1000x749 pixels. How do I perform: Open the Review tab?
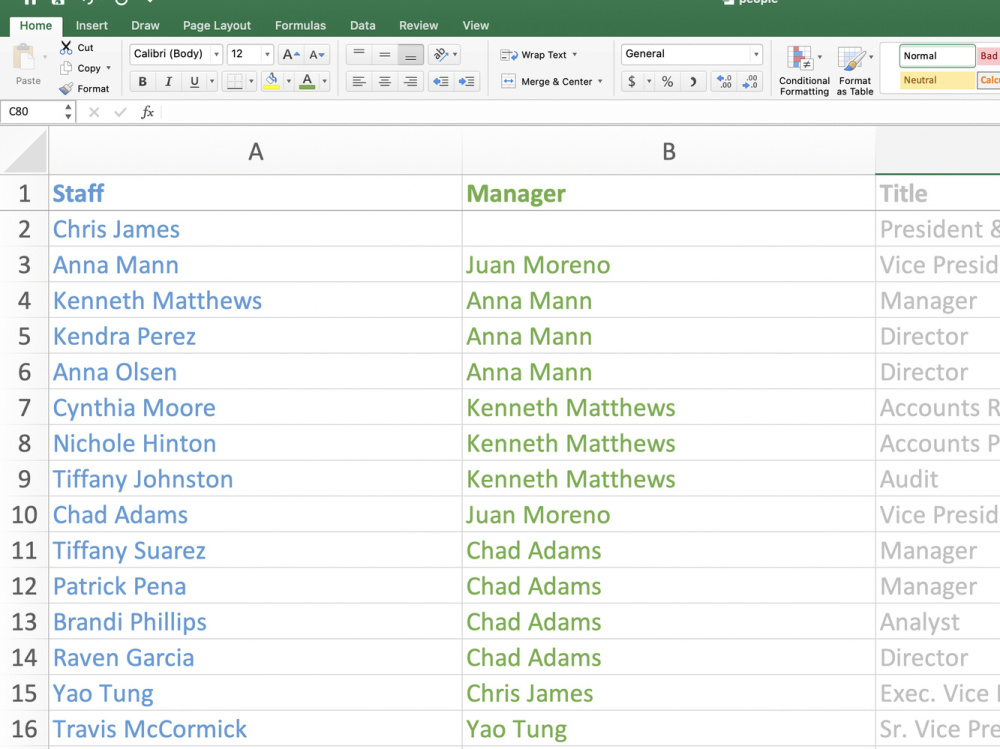[418, 25]
